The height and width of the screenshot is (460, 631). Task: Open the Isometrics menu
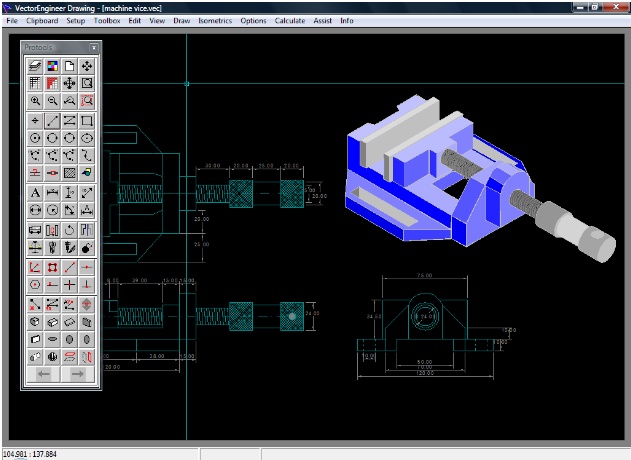tap(215, 21)
